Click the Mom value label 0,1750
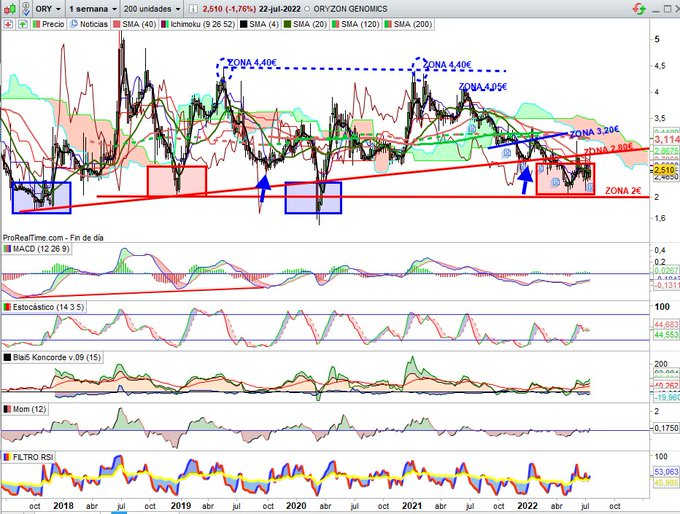Viewport: 680px width, 514px height. coord(666,428)
